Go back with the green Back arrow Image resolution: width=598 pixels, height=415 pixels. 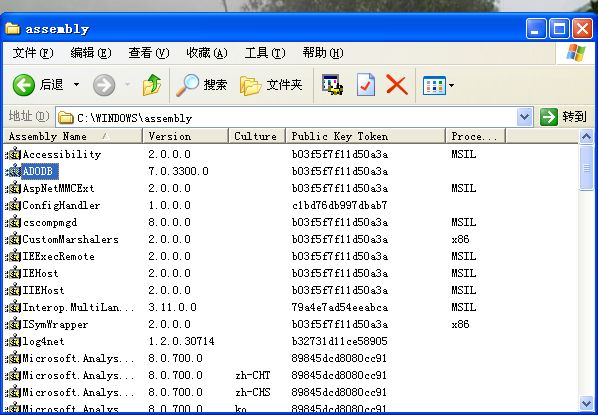[24, 85]
